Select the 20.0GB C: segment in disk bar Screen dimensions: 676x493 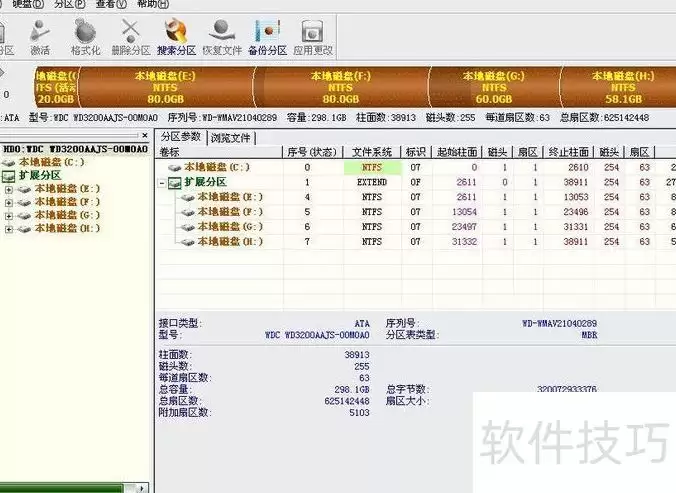tap(56, 87)
